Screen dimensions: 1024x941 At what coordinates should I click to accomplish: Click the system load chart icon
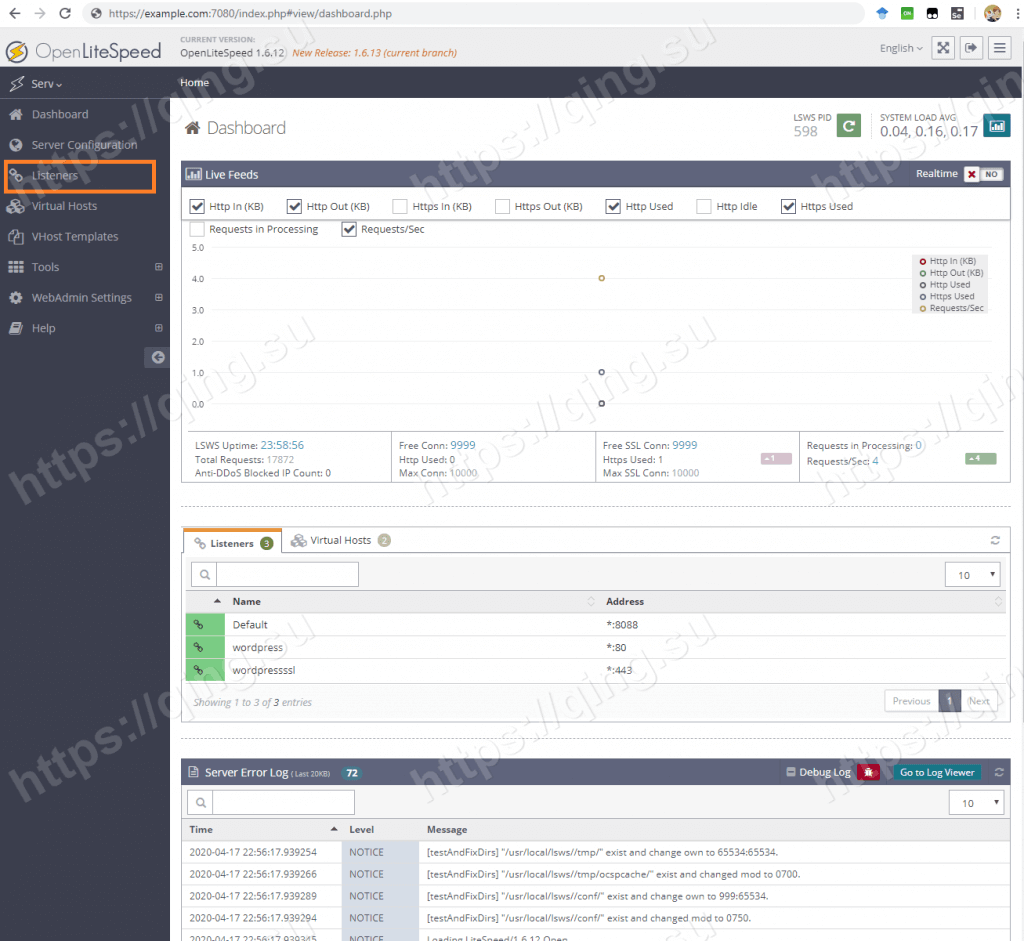pos(997,126)
